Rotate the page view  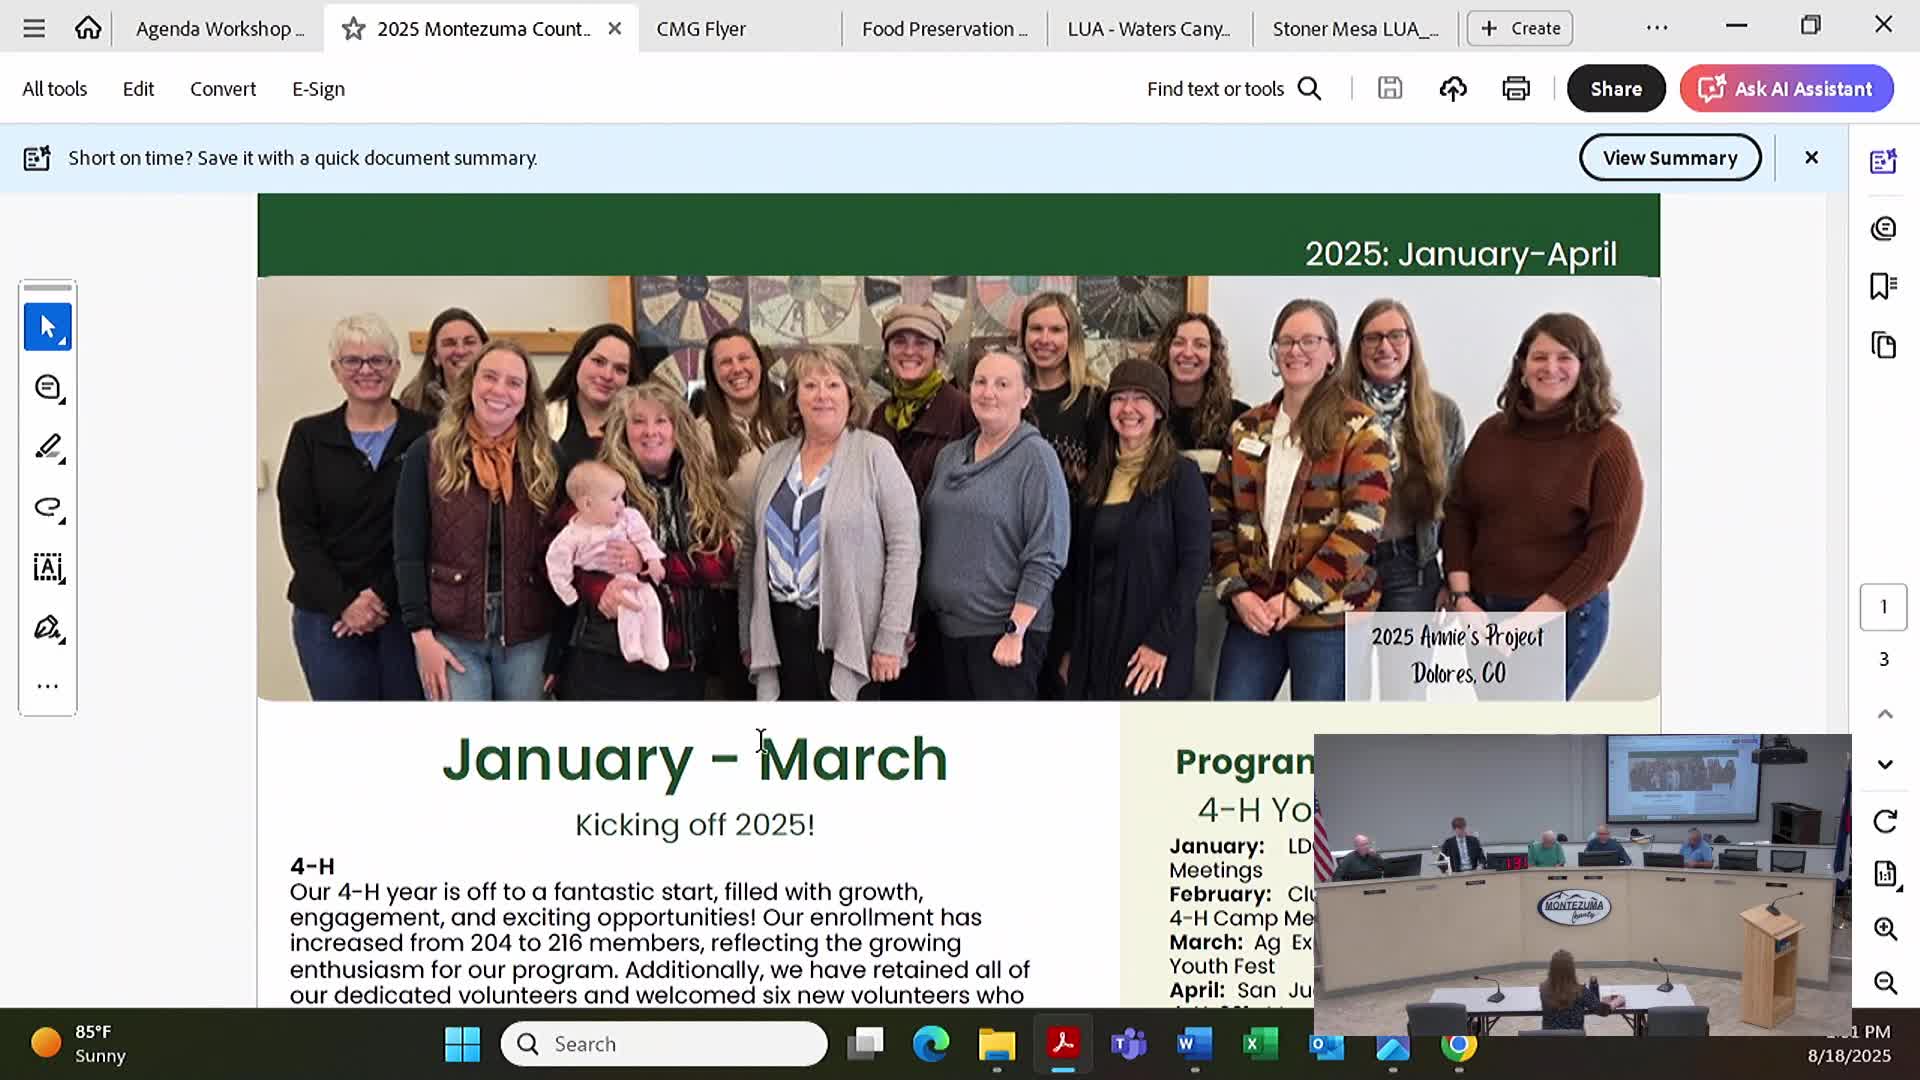[x=1885, y=822]
